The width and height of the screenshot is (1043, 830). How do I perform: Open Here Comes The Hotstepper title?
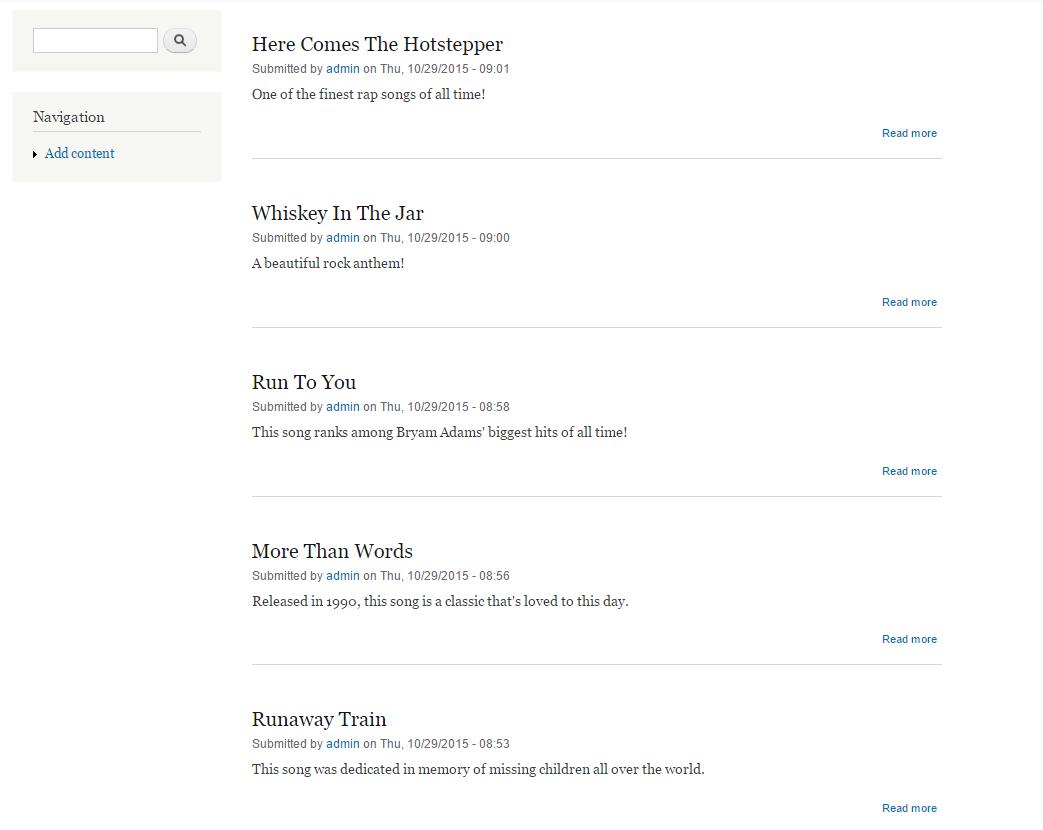377,44
